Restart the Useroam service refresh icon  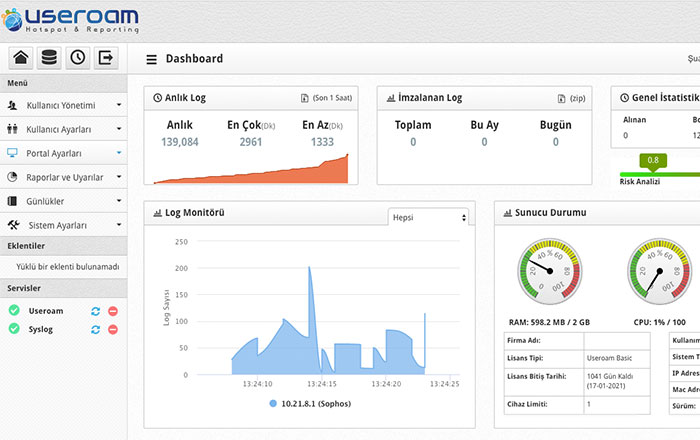tap(96, 311)
